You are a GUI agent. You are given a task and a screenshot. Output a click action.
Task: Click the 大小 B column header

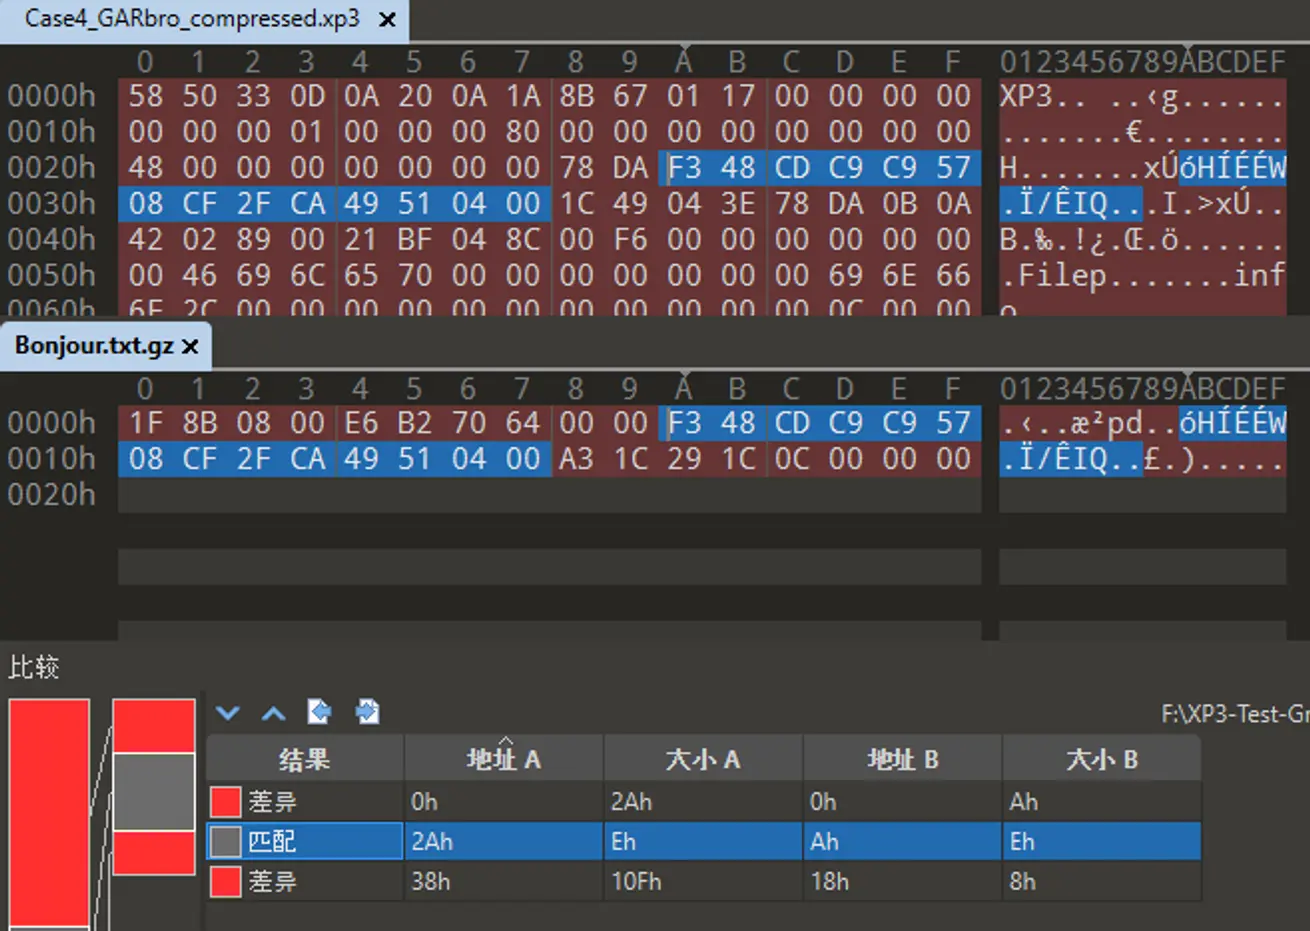(1100, 758)
